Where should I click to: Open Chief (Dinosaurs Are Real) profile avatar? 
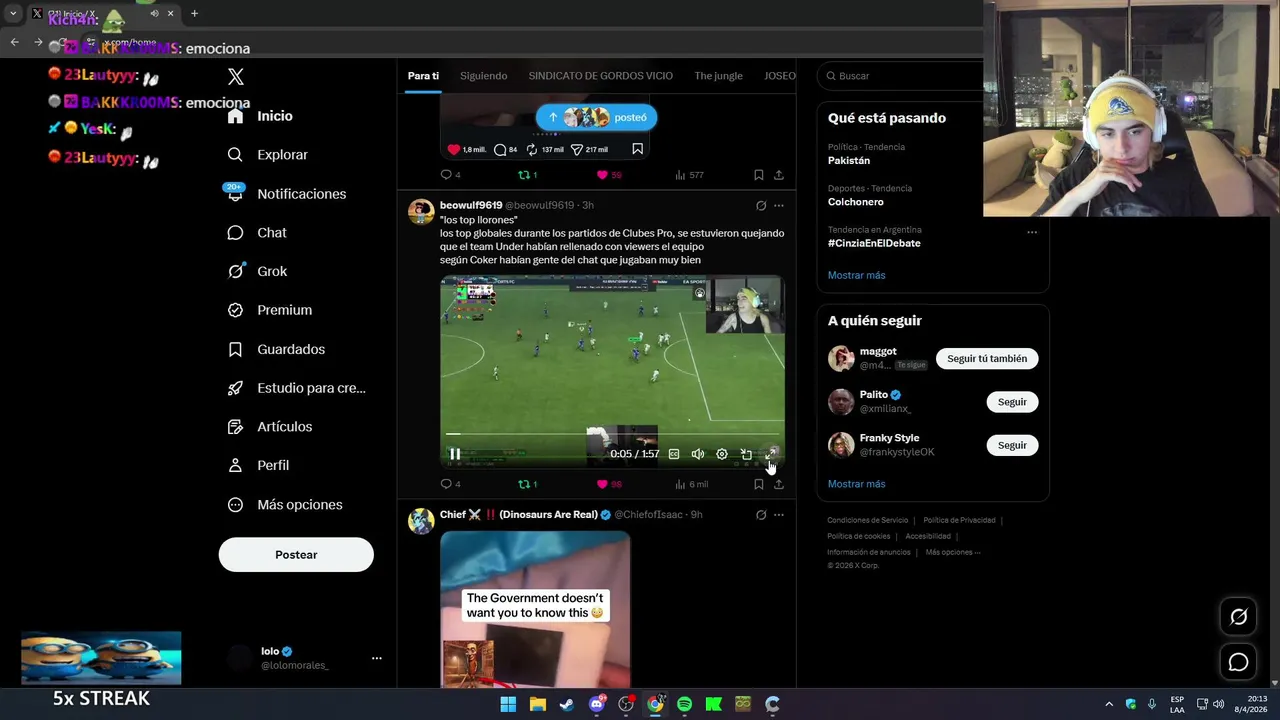point(421,521)
